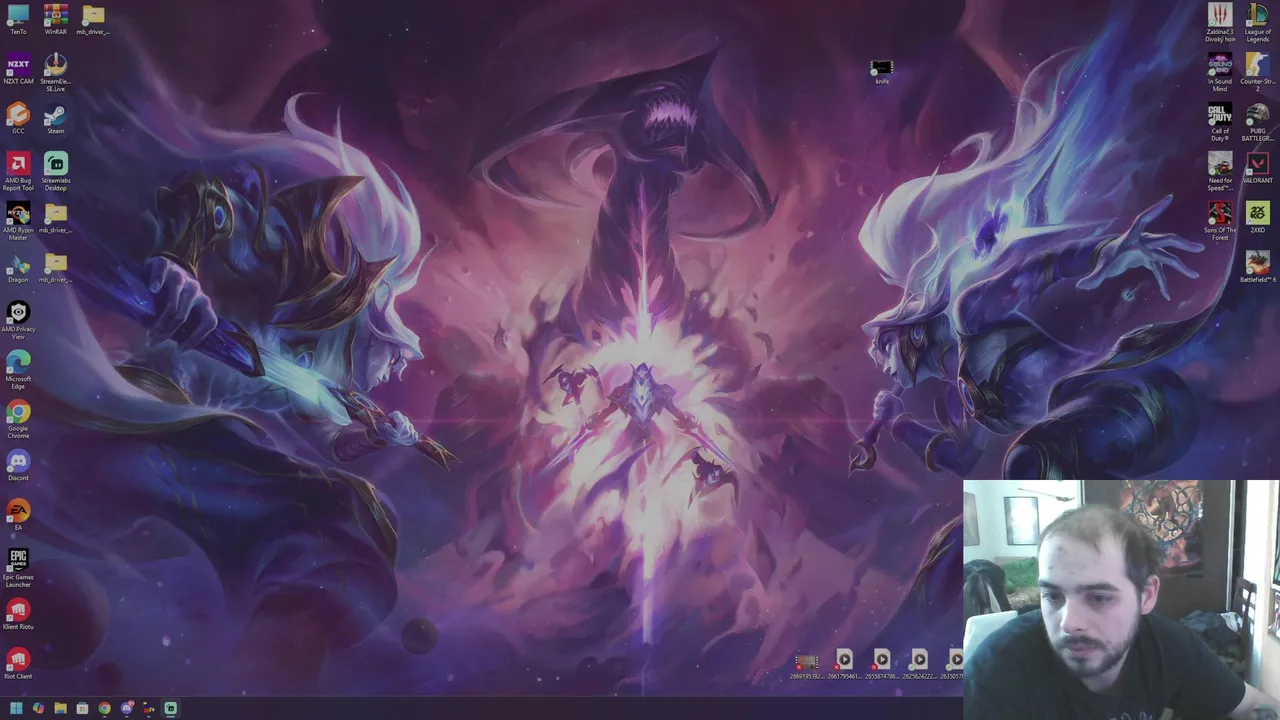The image size is (1280, 720).
Task: Open File Explorer in the taskbar
Action: click(60, 709)
